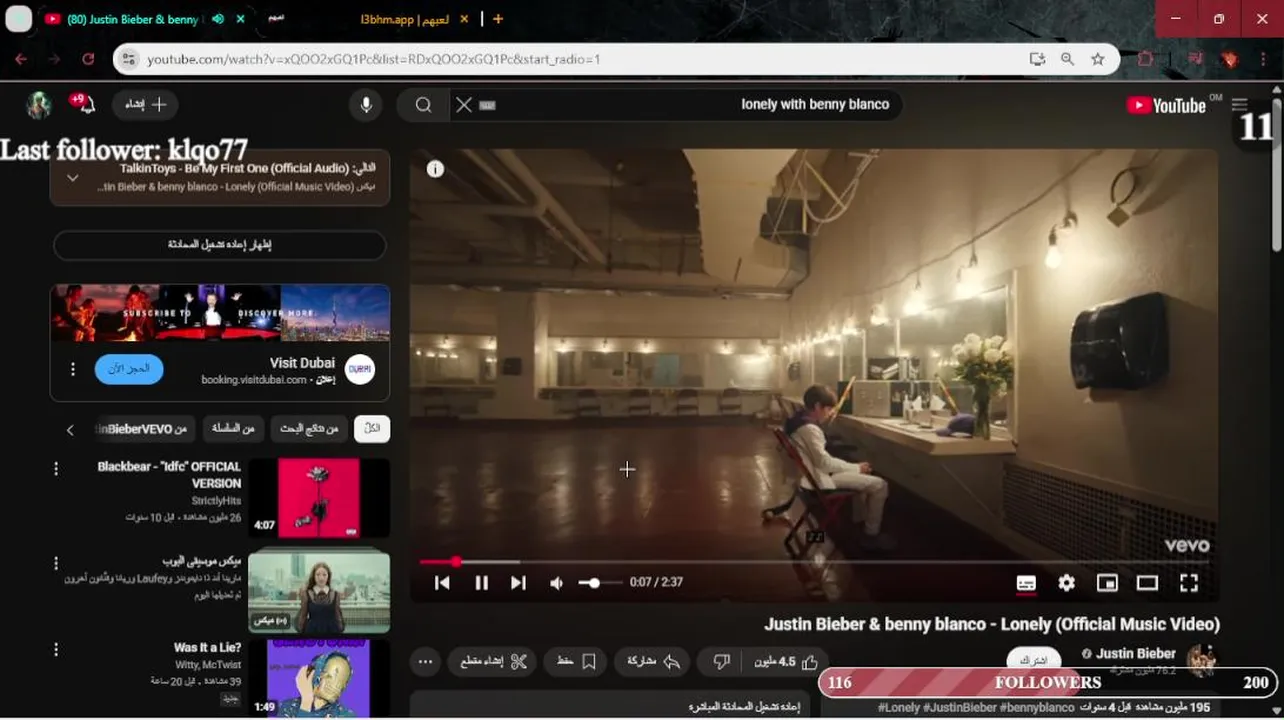Select the 'from search results' chip
This screenshot has height=720, width=1284.
(309, 429)
